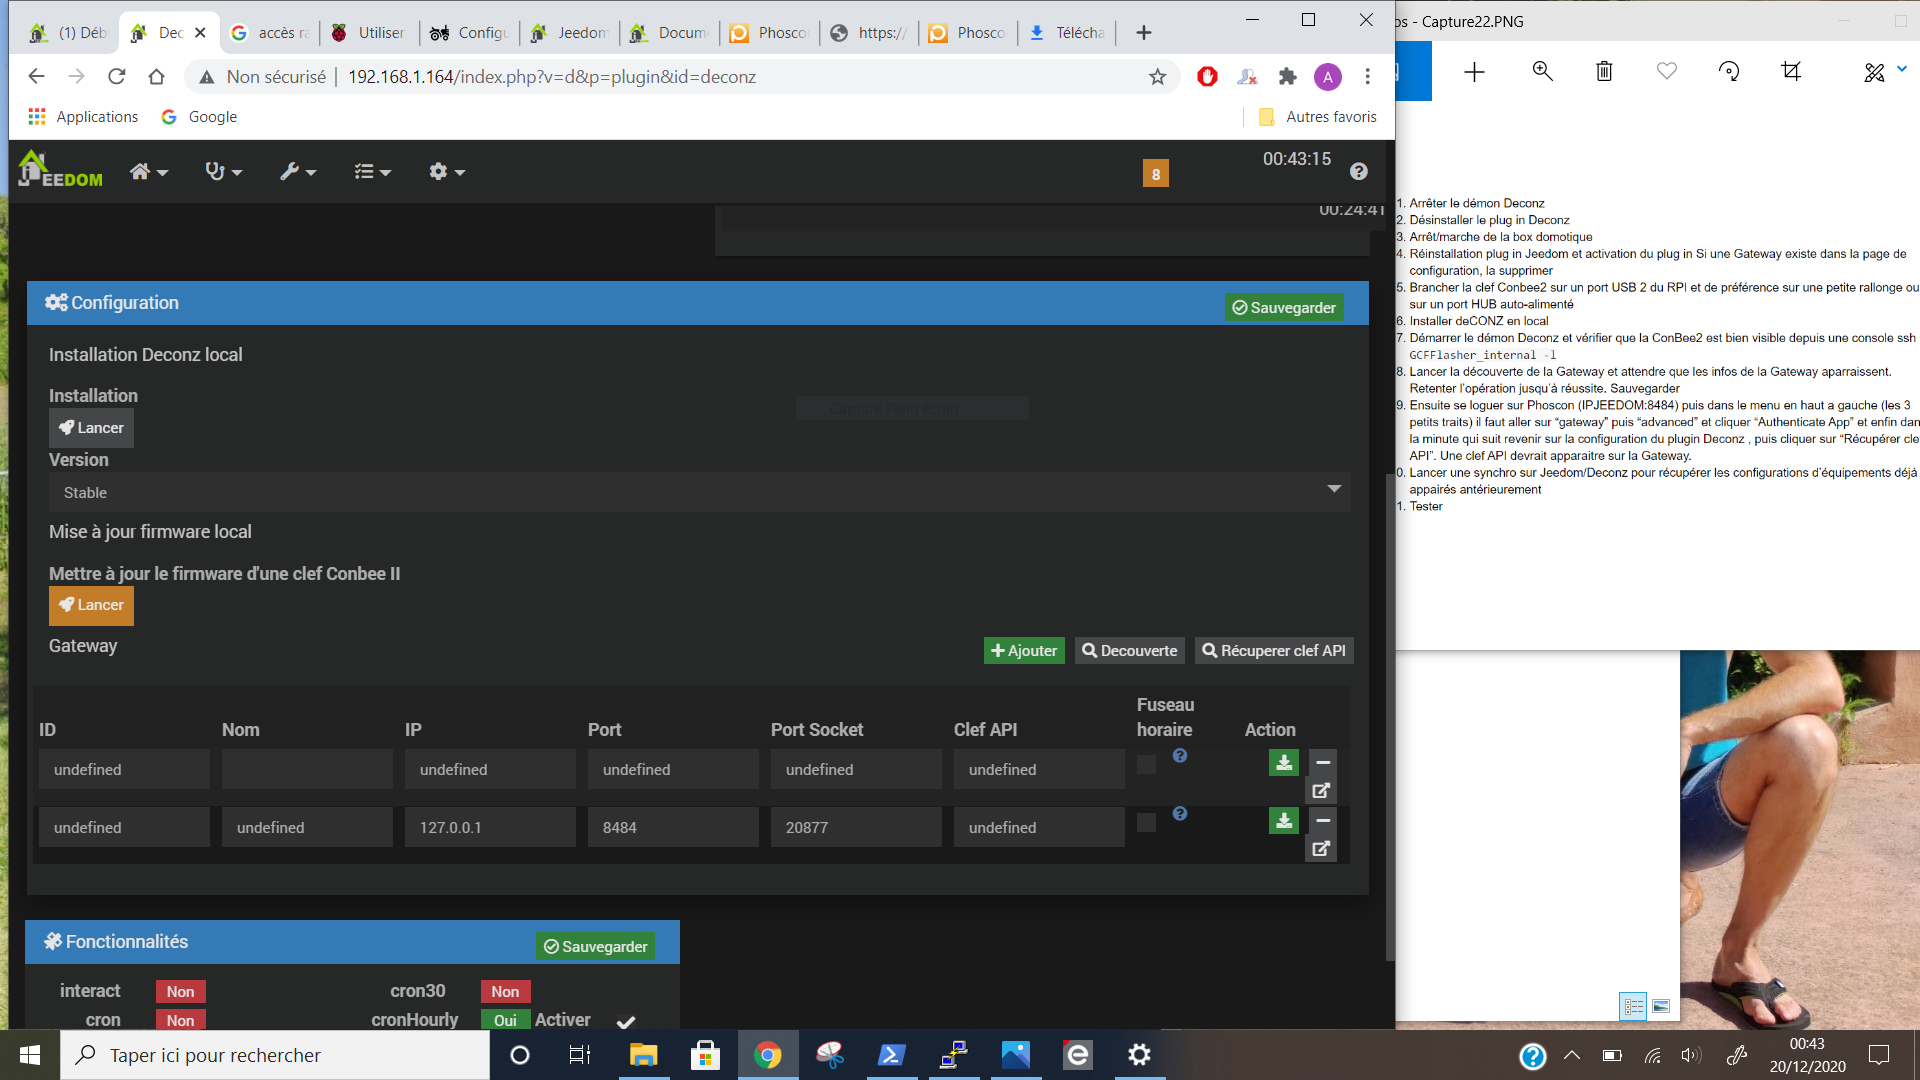Click the IP field containing 127.0.0.1
The image size is (1920, 1080).
[490, 828]
